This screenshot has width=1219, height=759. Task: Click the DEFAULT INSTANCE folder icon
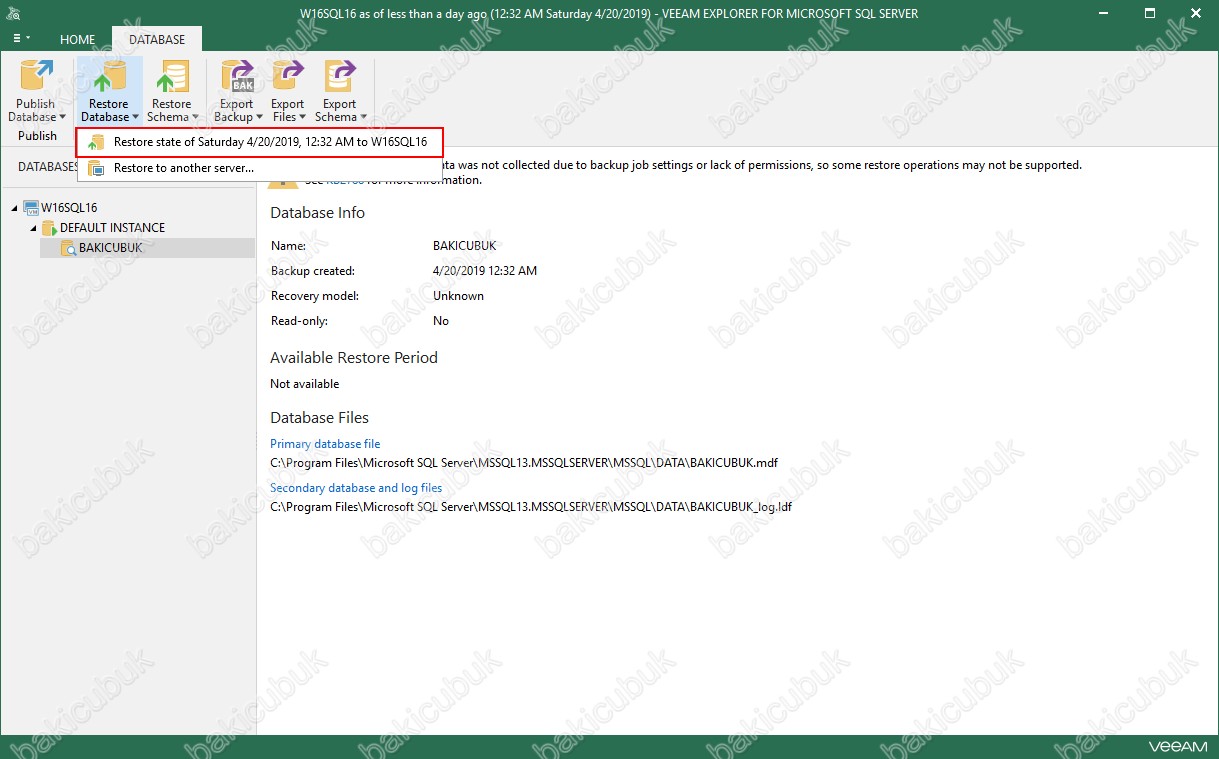[x=49, y=228]
